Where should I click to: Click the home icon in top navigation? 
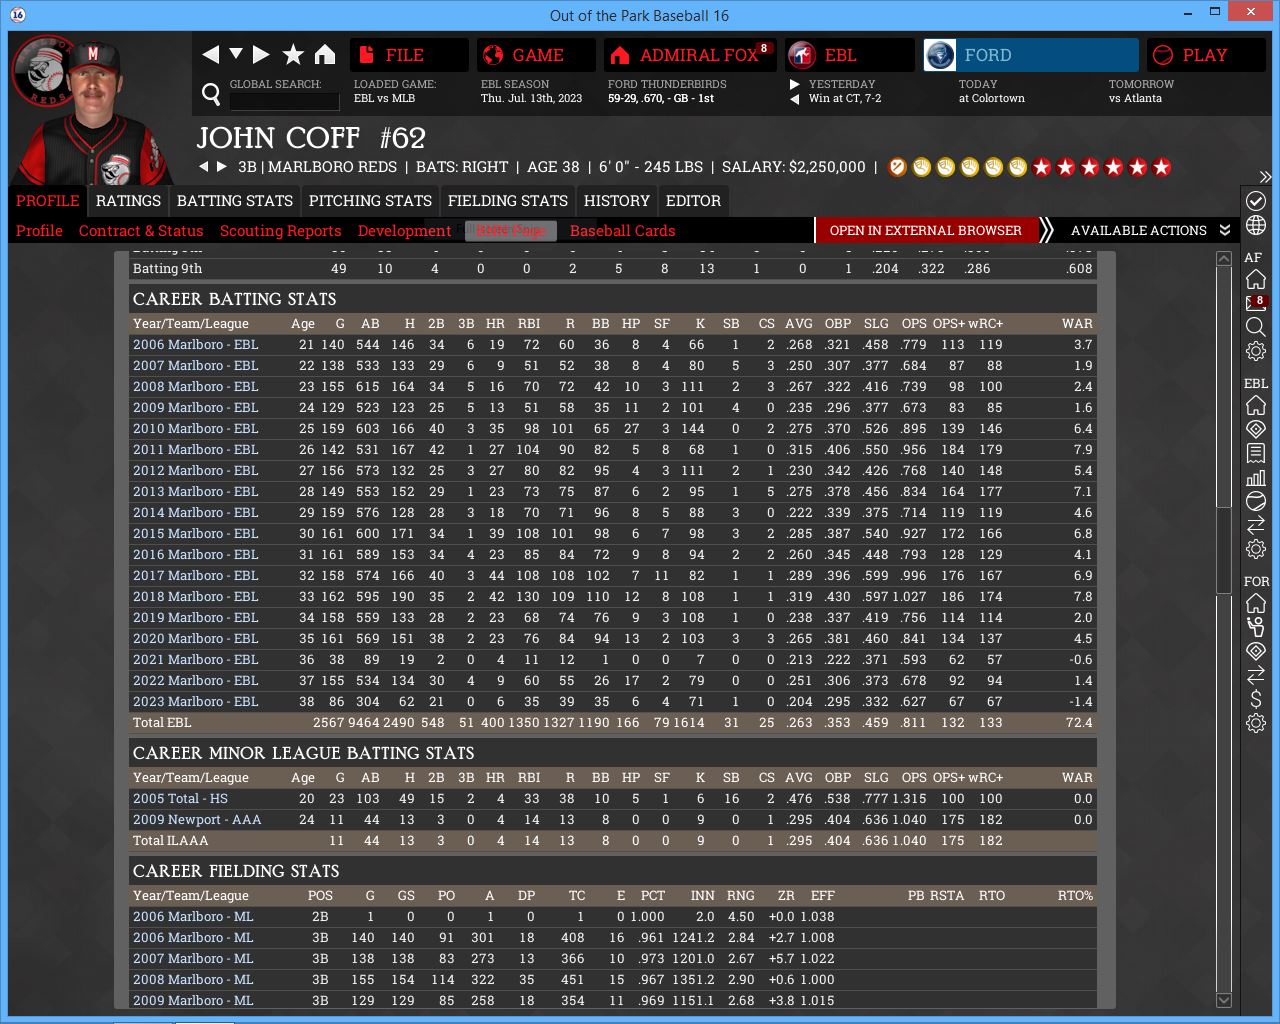coord(325,55)
